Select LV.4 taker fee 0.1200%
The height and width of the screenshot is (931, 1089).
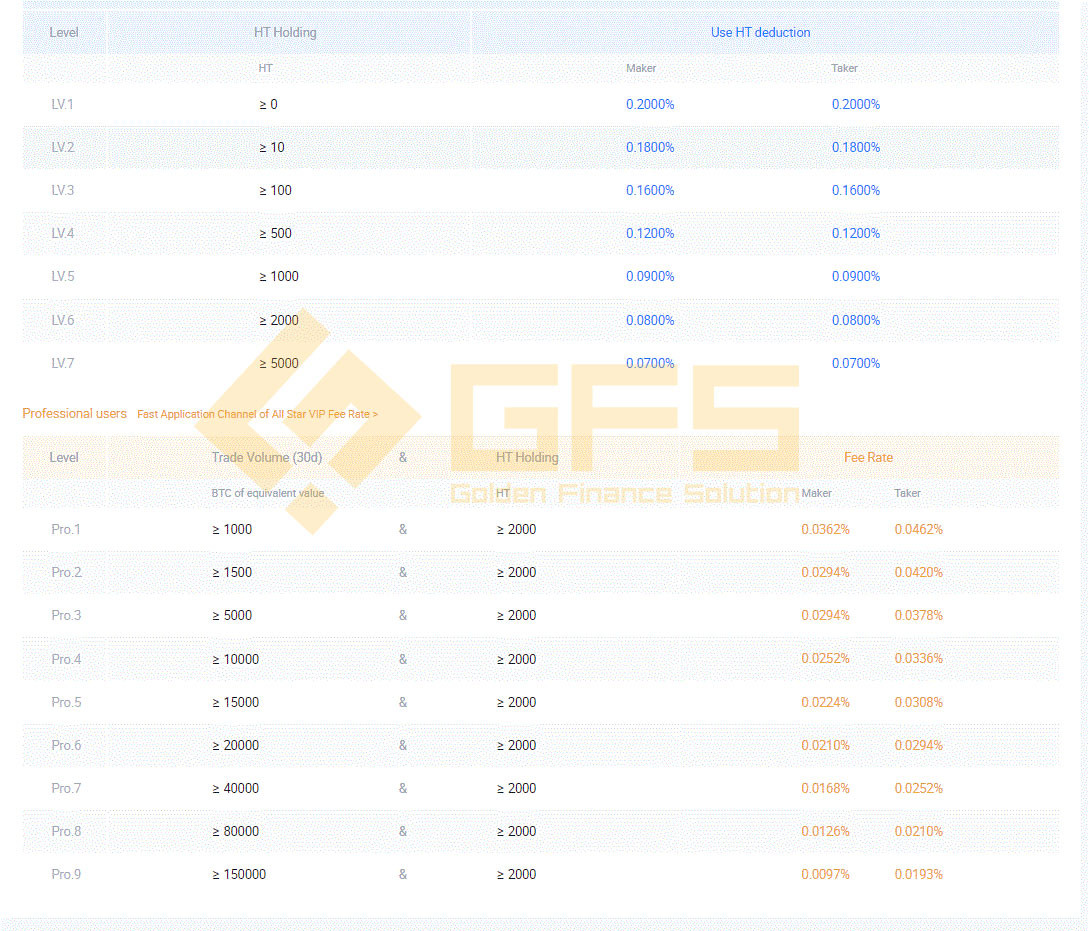click(856, 233)
